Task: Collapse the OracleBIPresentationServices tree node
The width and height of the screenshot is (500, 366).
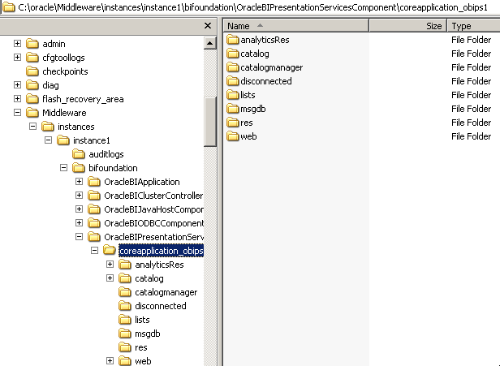Action: point(79,237)
